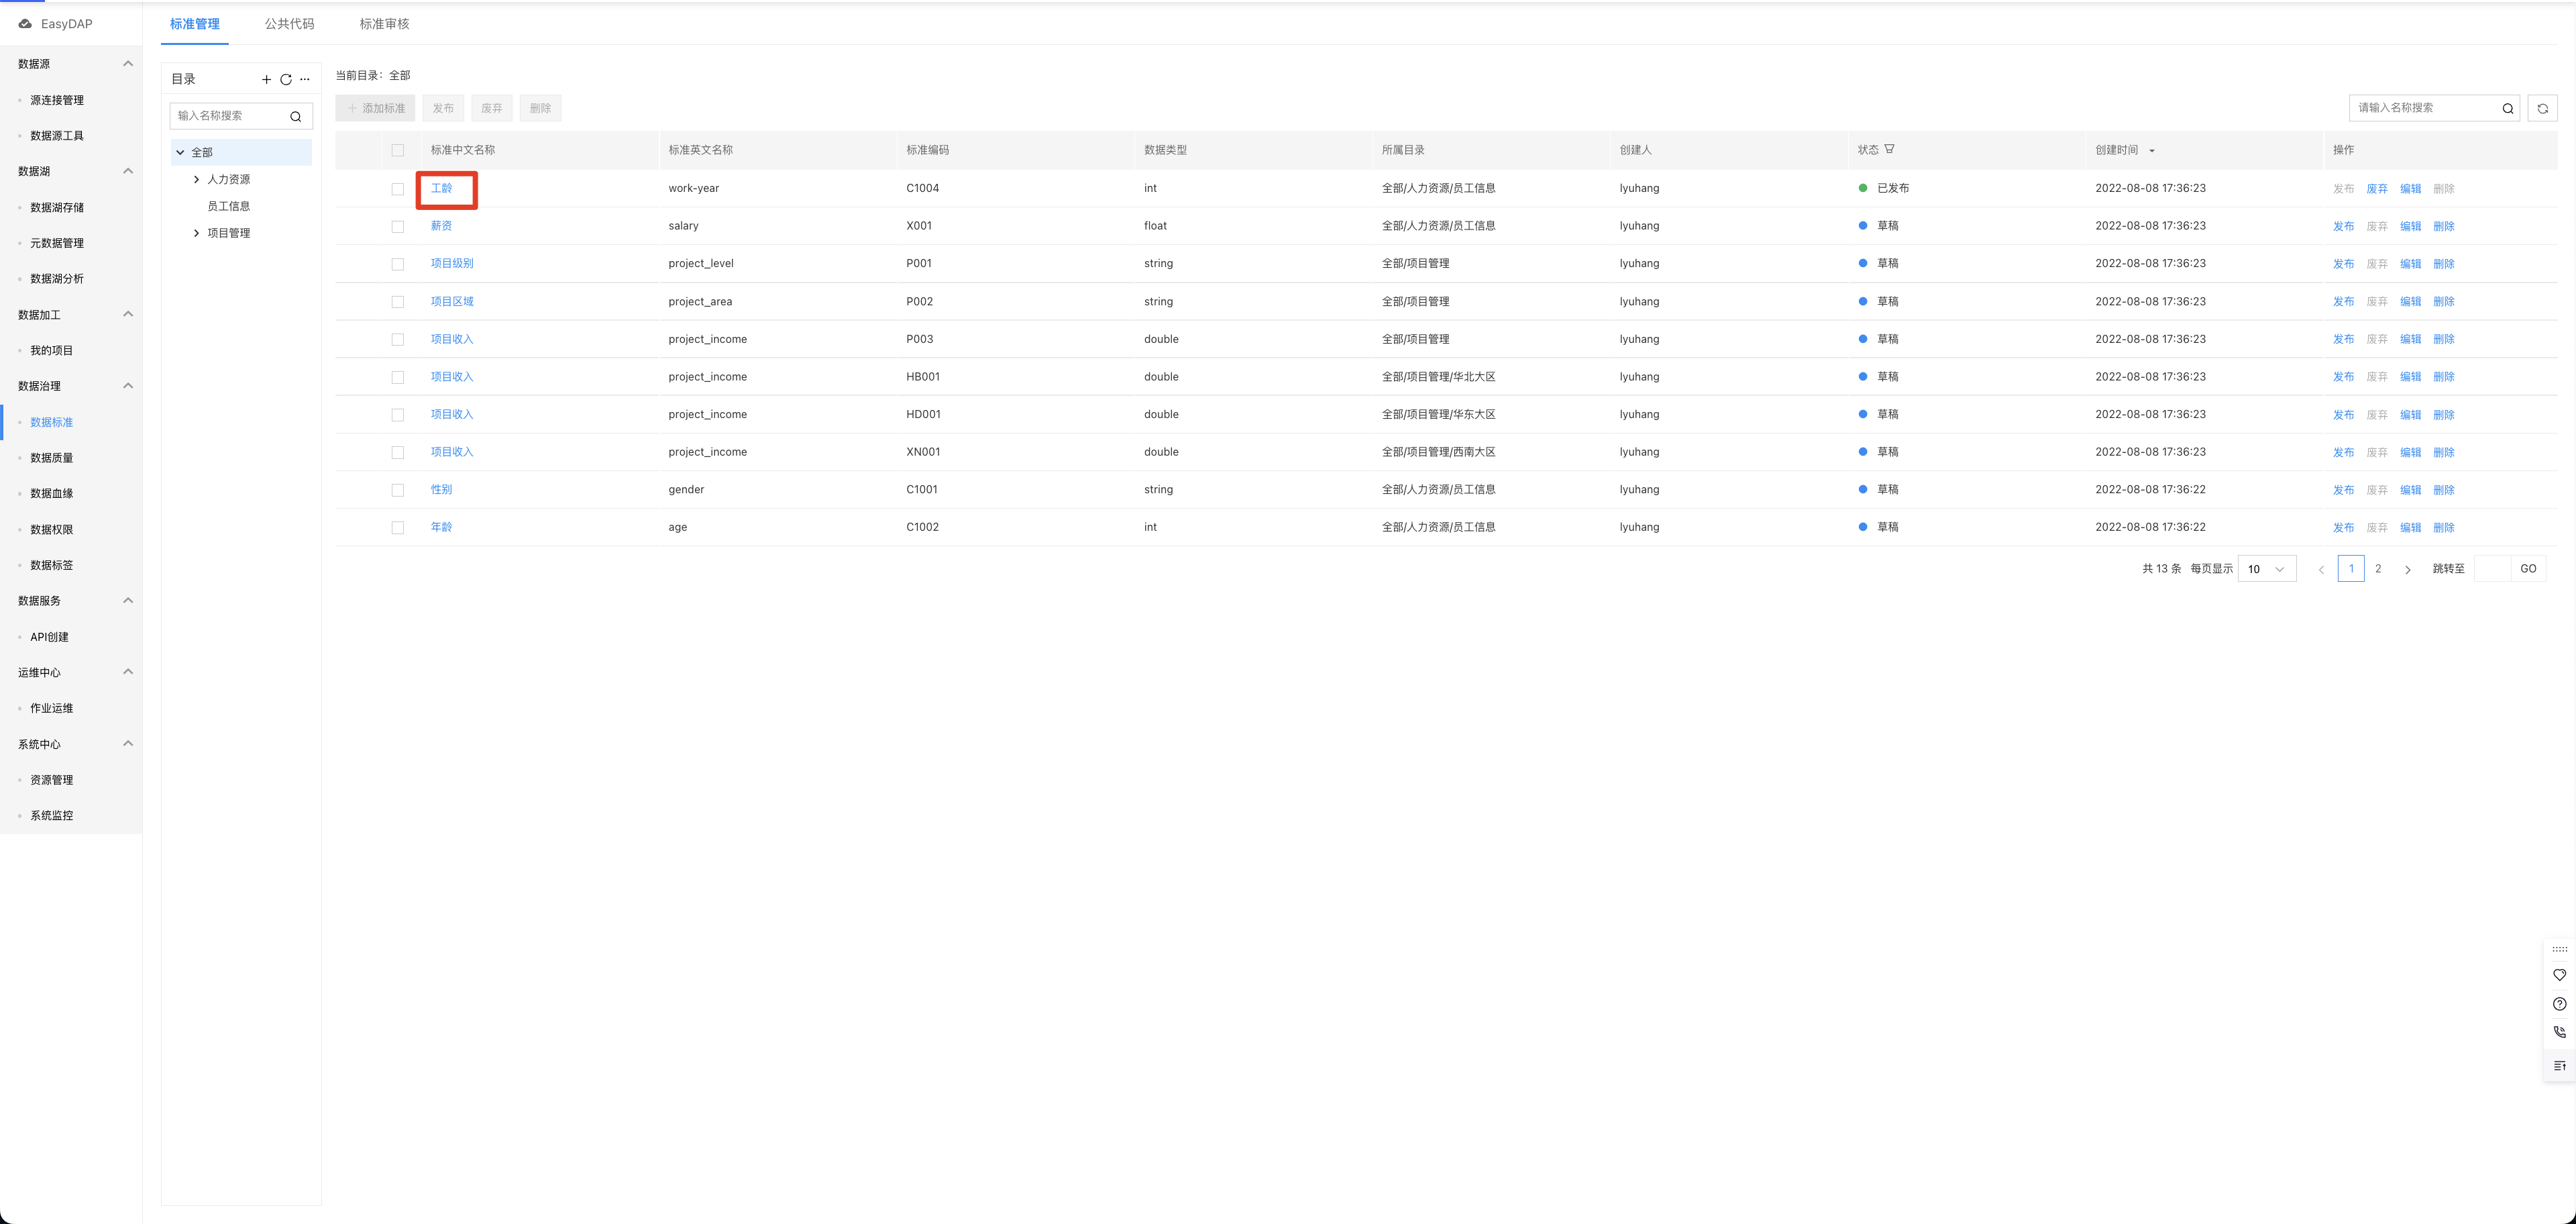Collapse the 数据服务 sidebar section

(x=128, y=600)
